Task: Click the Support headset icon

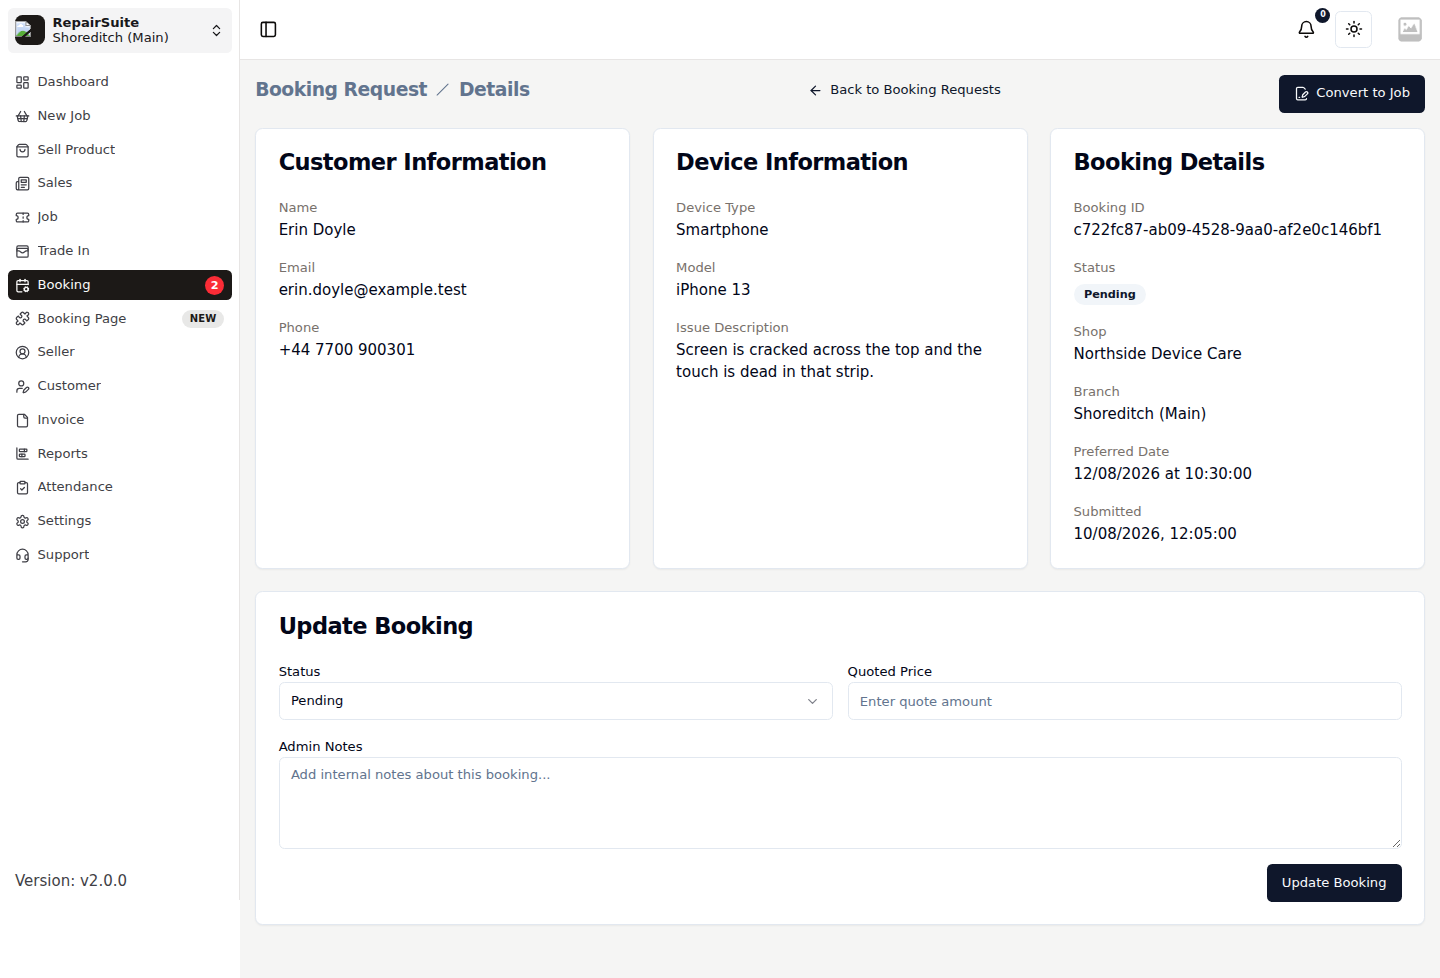Action: click(x=22, y=555)
